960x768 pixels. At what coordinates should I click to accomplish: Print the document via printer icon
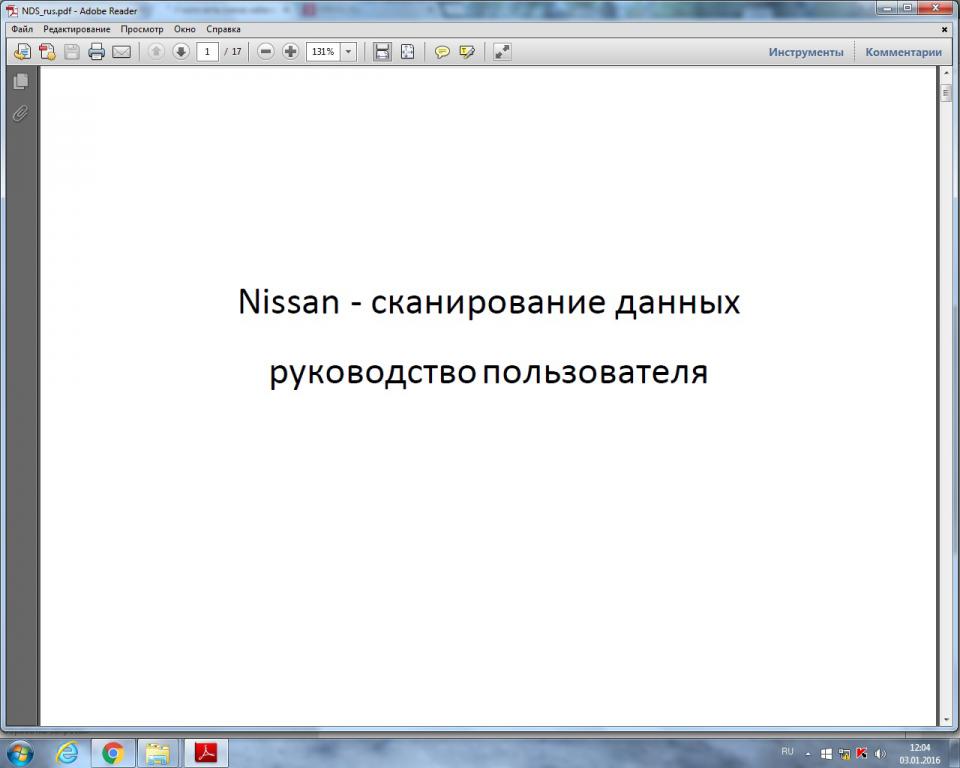pos(97,52)
